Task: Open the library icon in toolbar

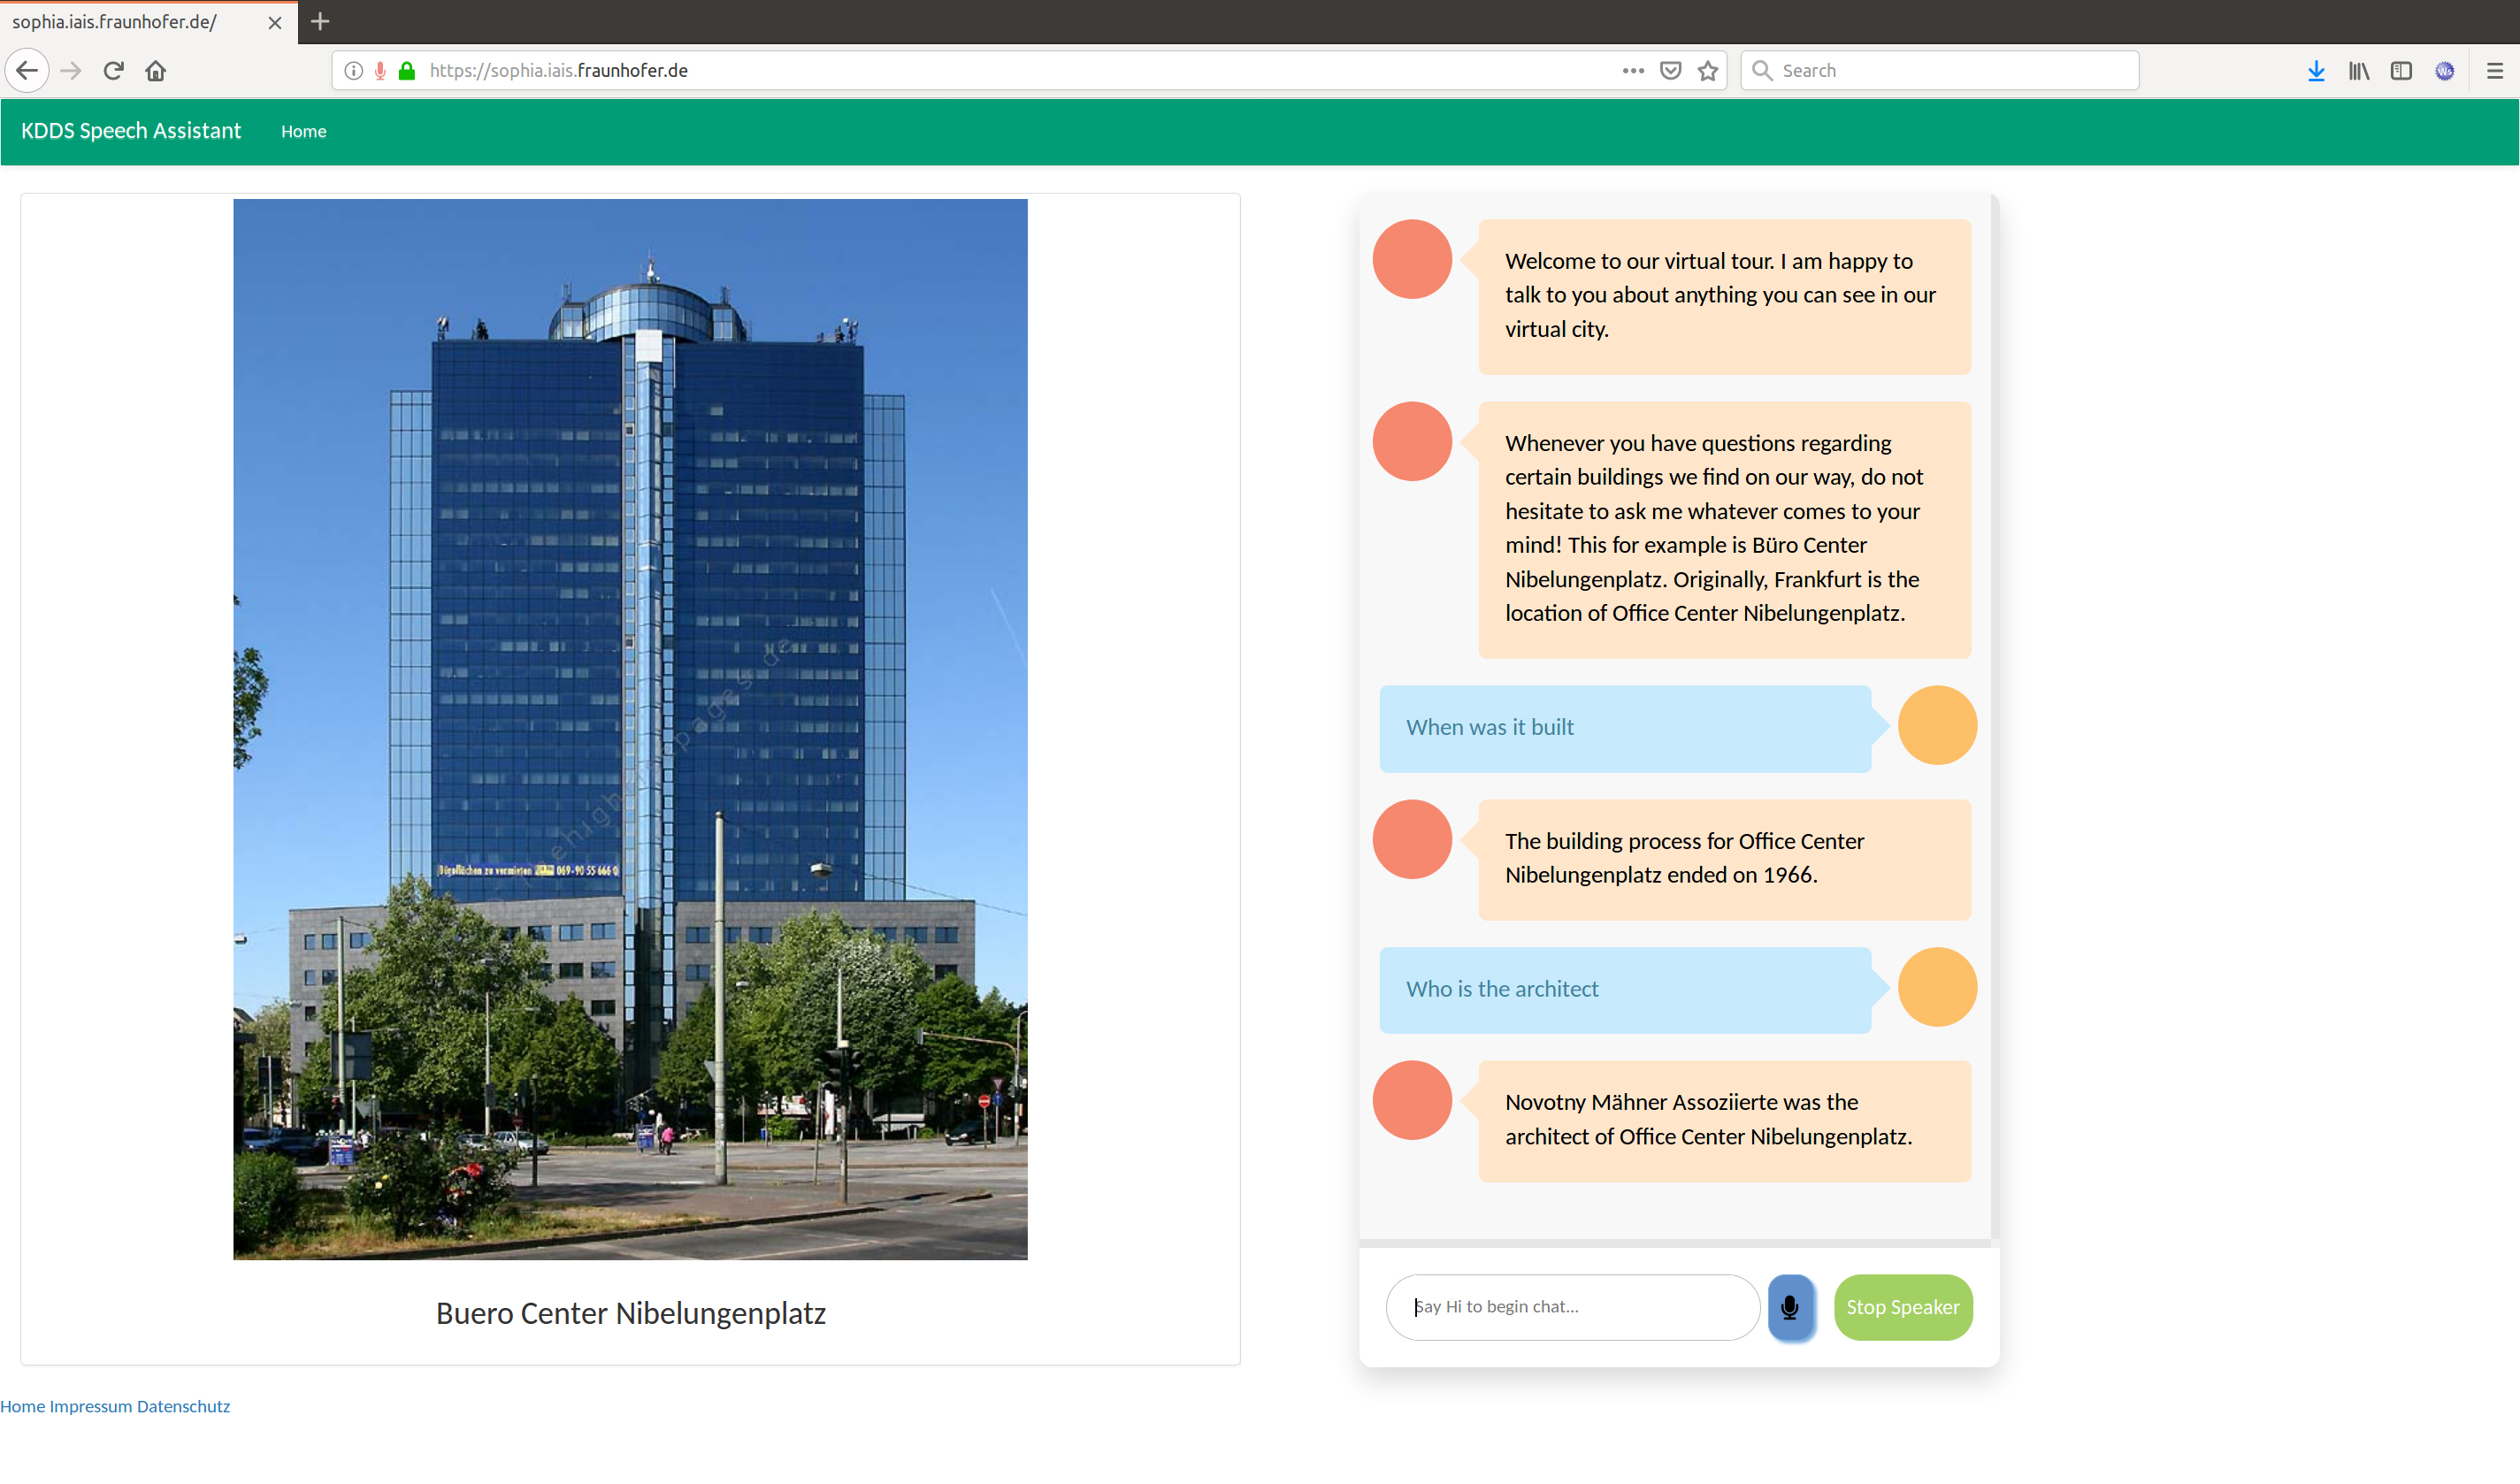Action: 2359,71
